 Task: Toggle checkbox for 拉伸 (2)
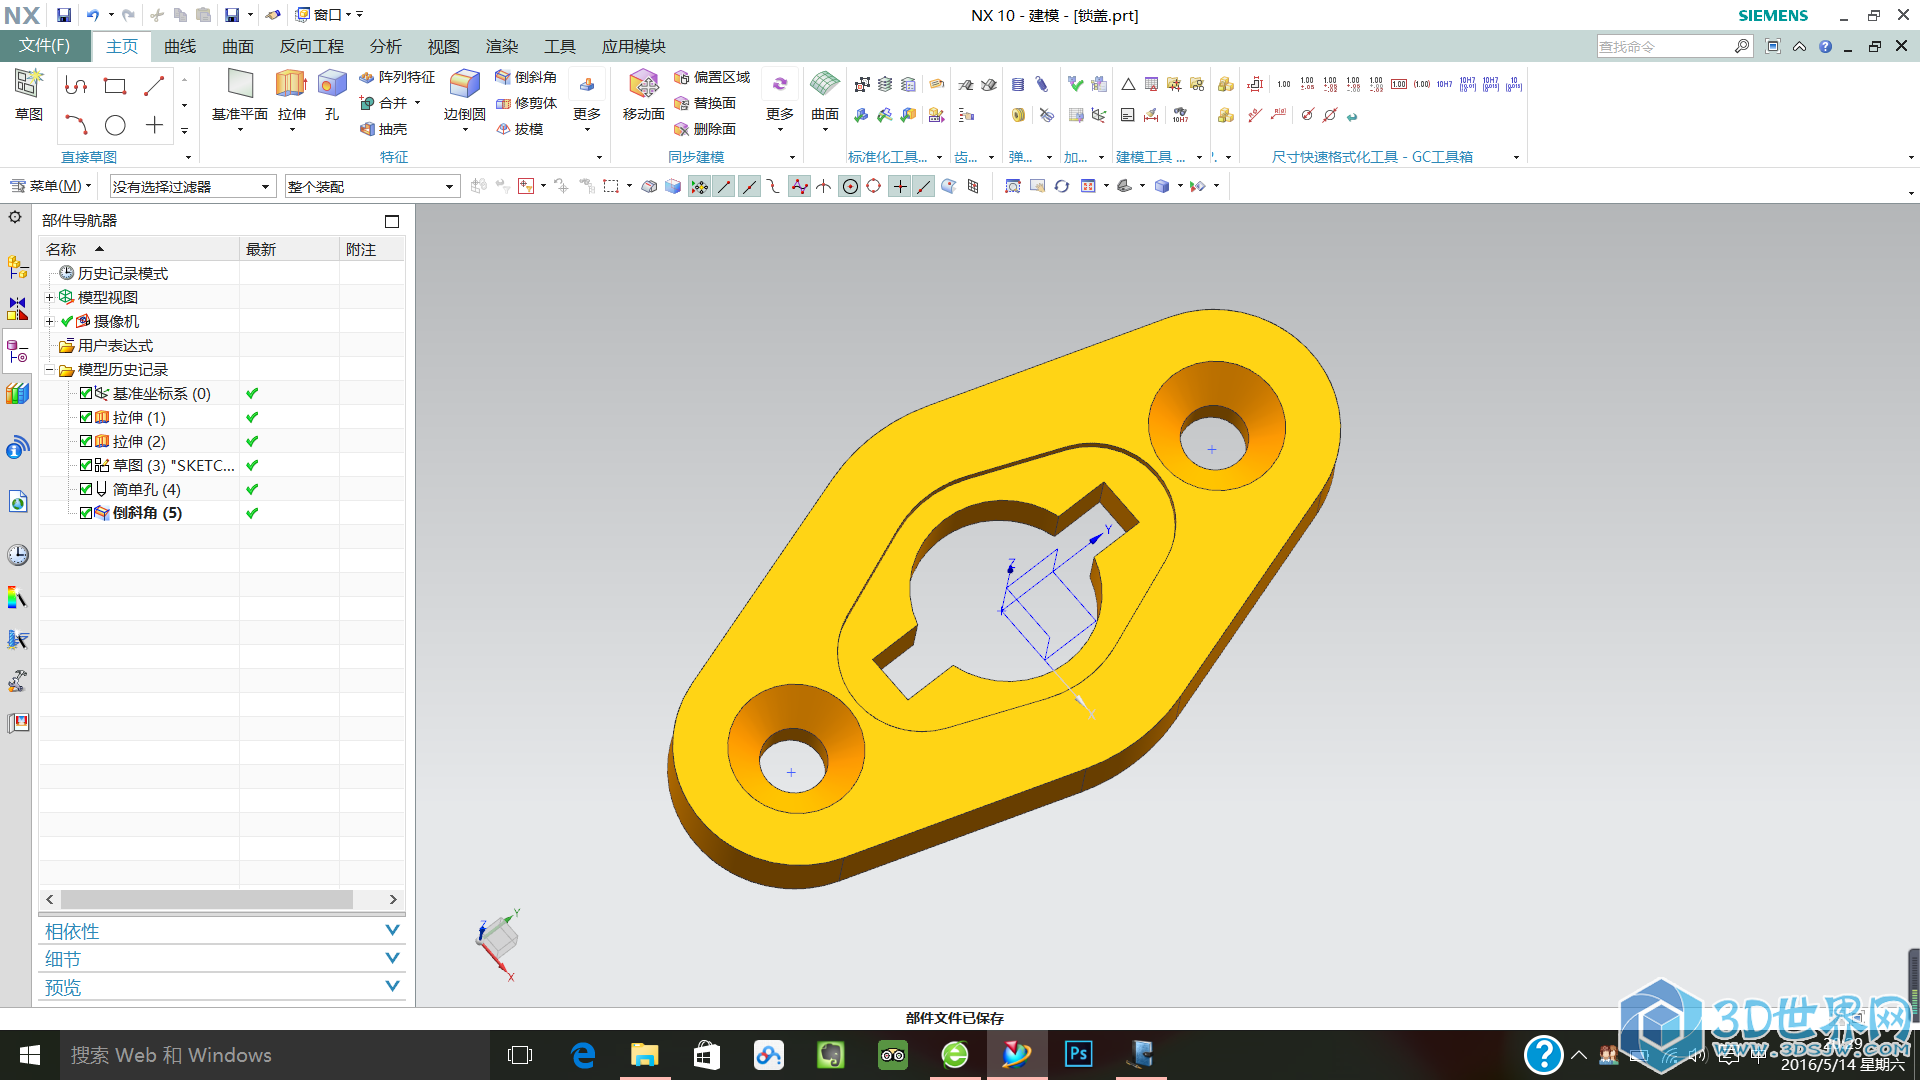(86, 441)
